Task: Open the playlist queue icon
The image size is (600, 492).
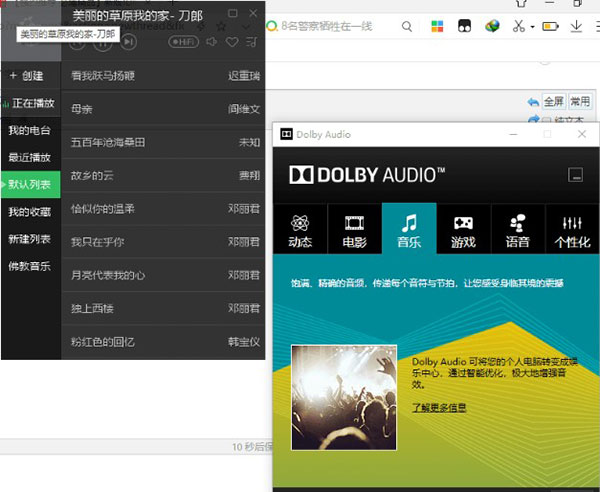Action: pos(251,42)
